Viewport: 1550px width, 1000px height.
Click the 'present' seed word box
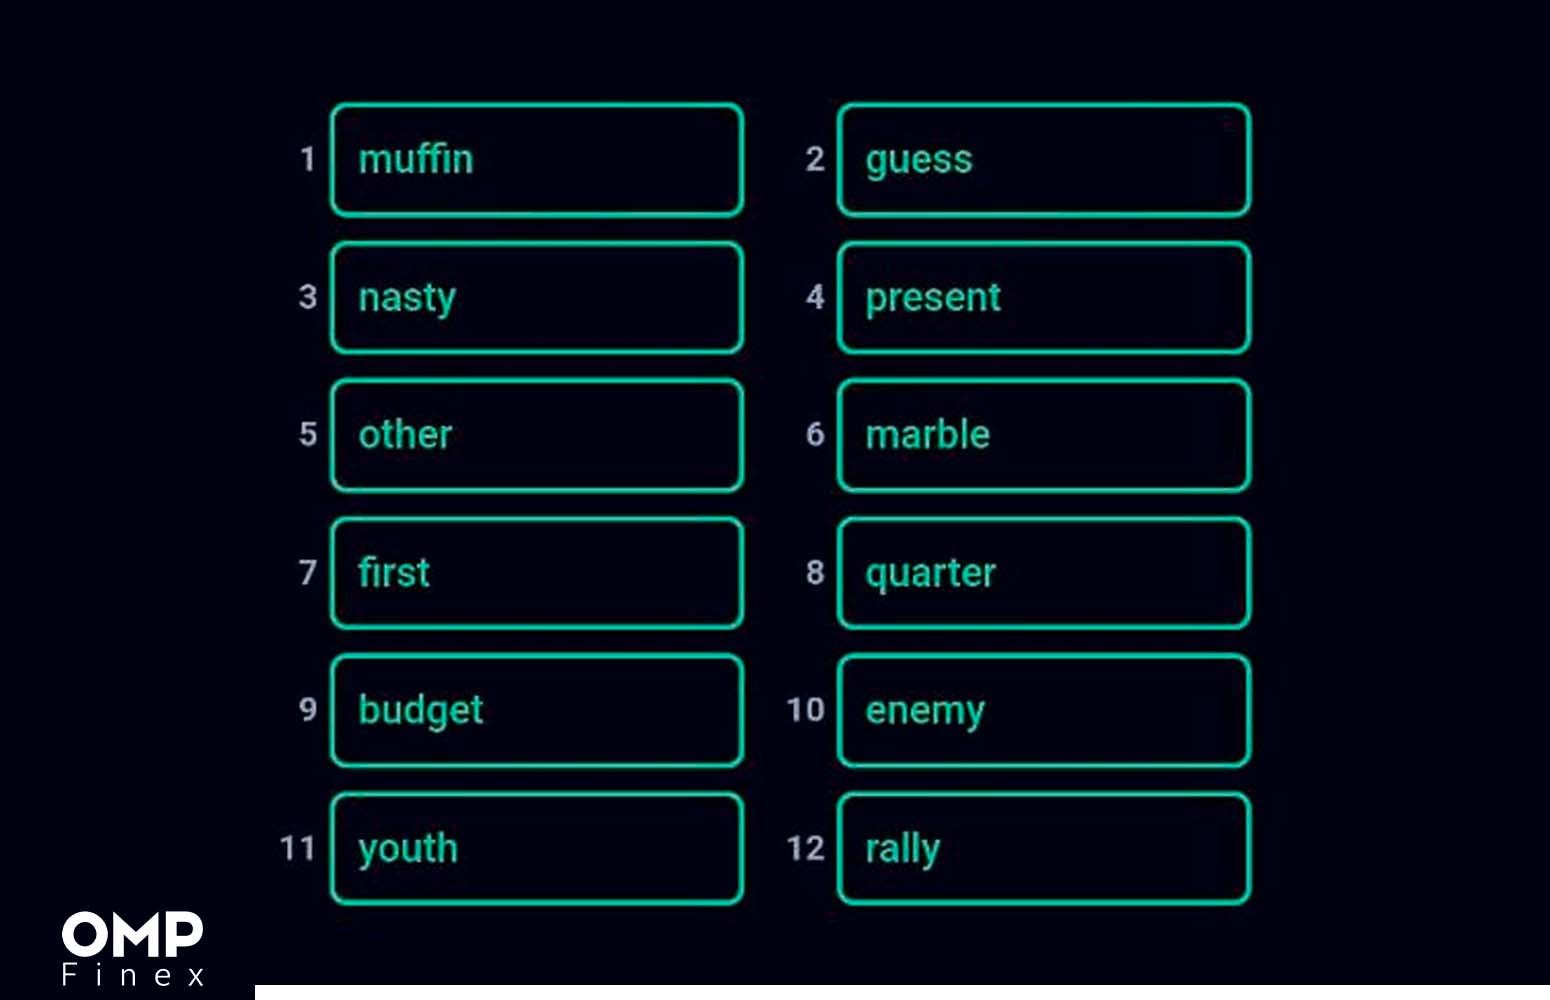click(x=1044, y=297)
